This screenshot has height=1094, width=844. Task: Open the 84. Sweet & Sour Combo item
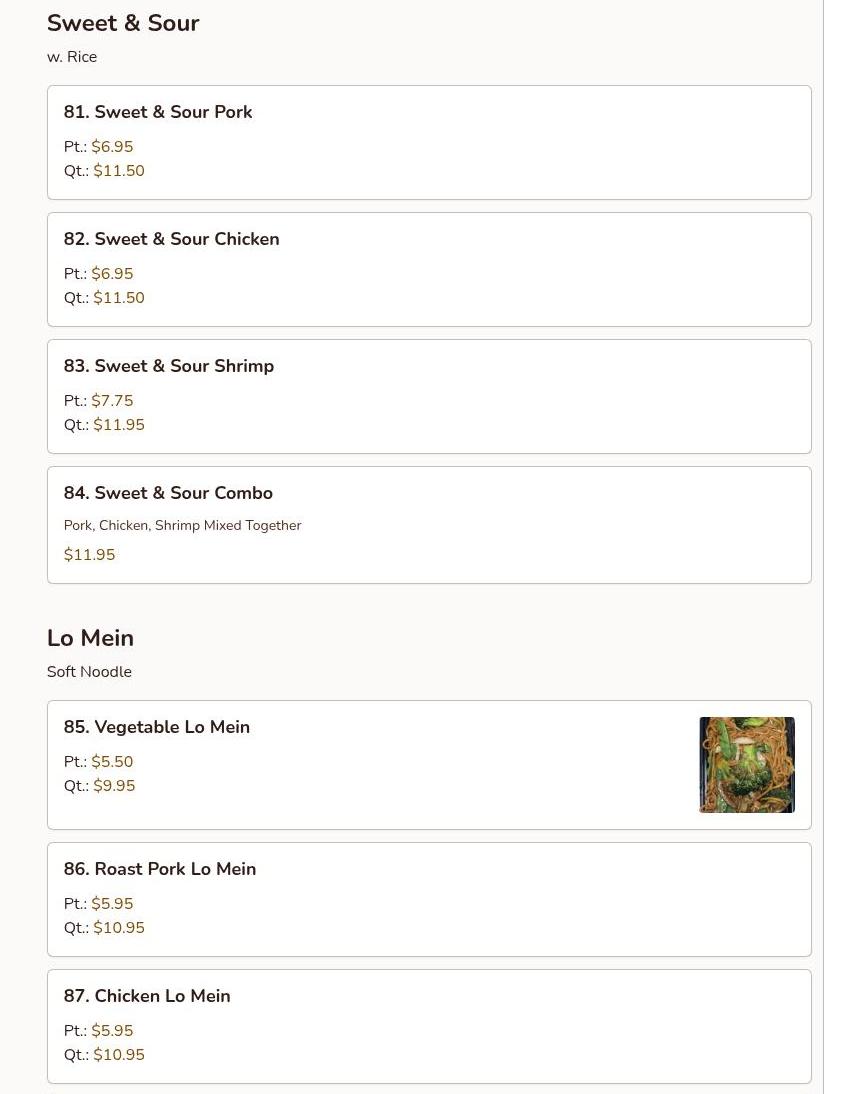point(168,493)
